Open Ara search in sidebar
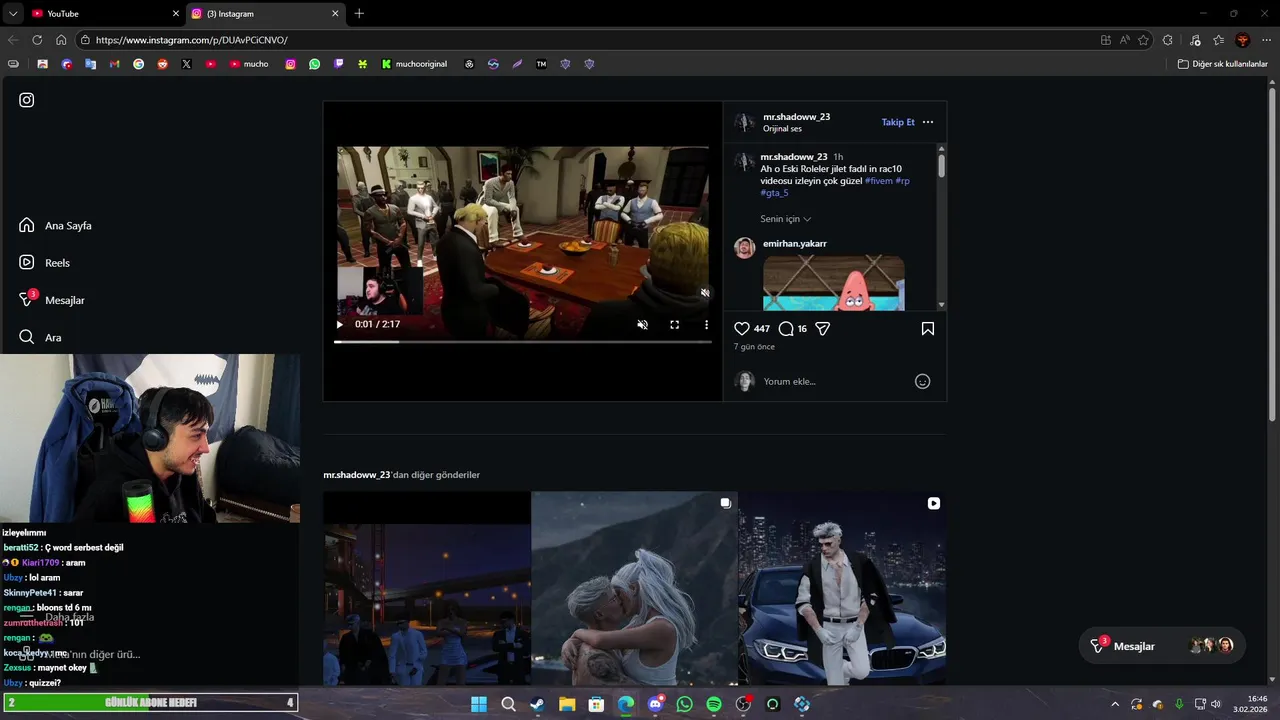This screenshot has width=1280, height=720. [x=40, y=337]
